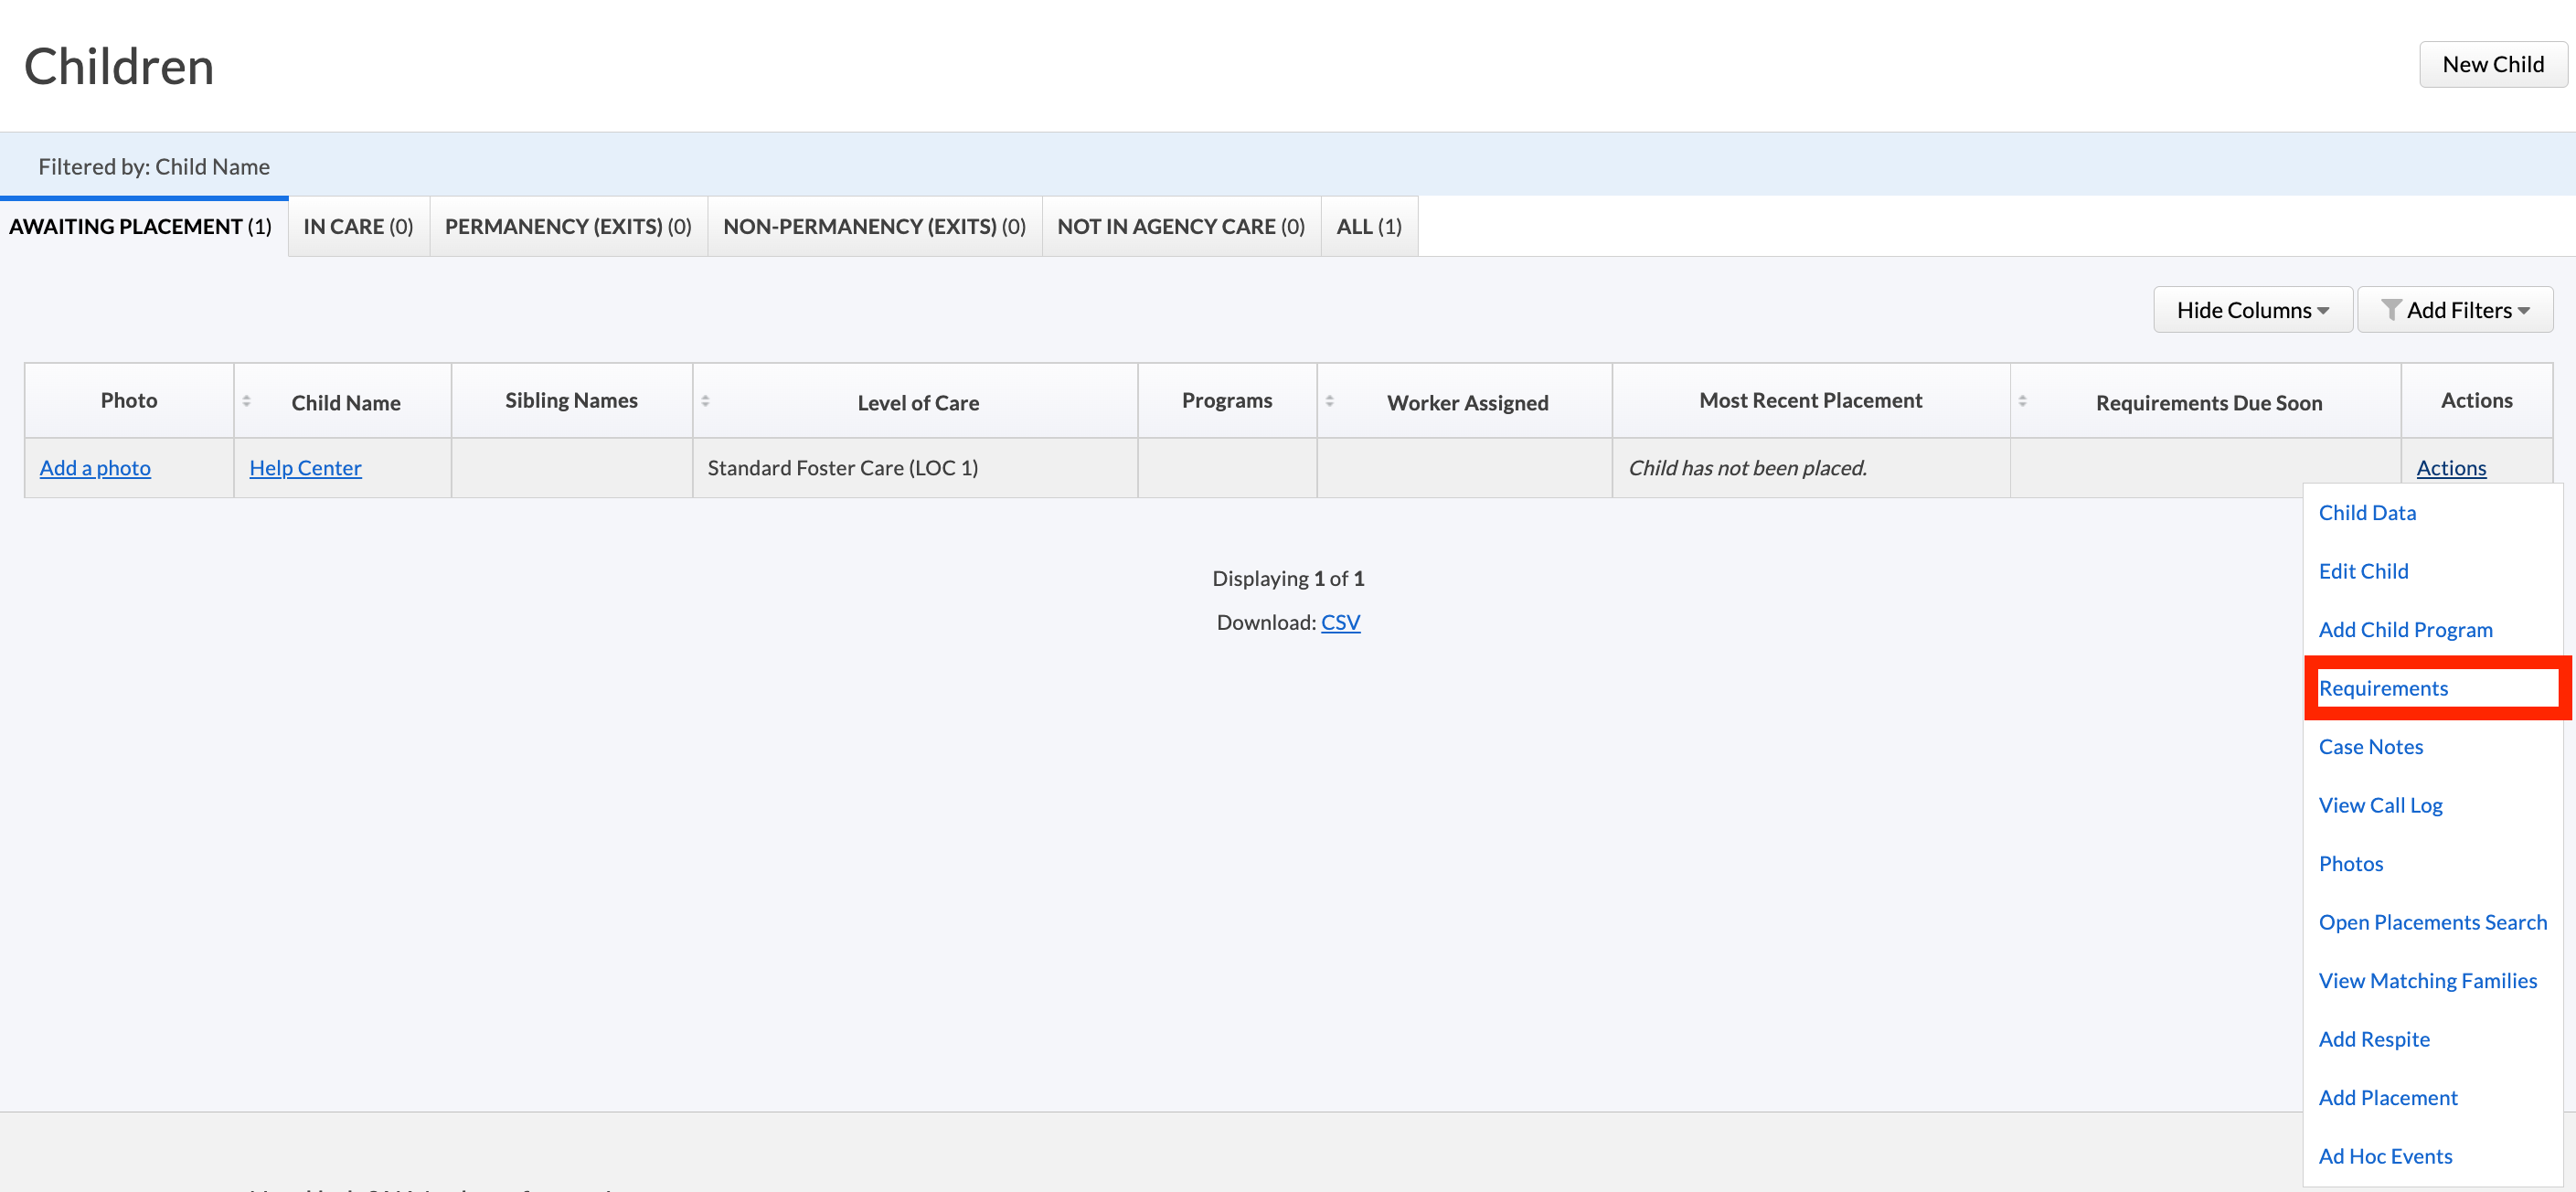Screen dimensions: 2576x1192
Task: Click Worker Assigned sort arrows
Action: click(1329, 401)
